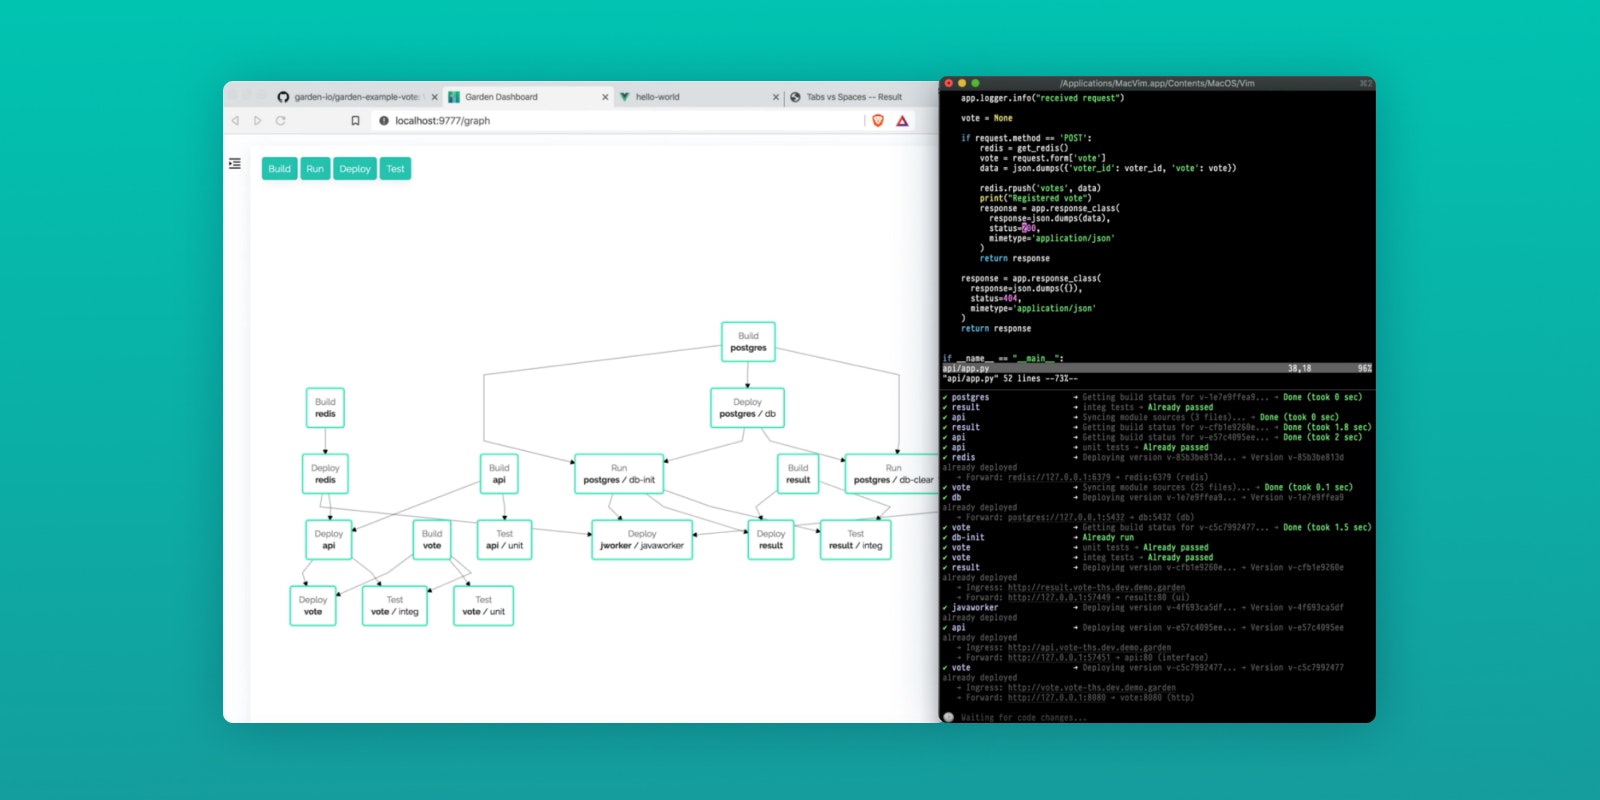Toggle the sidebar menu icon

coord(234,164)
